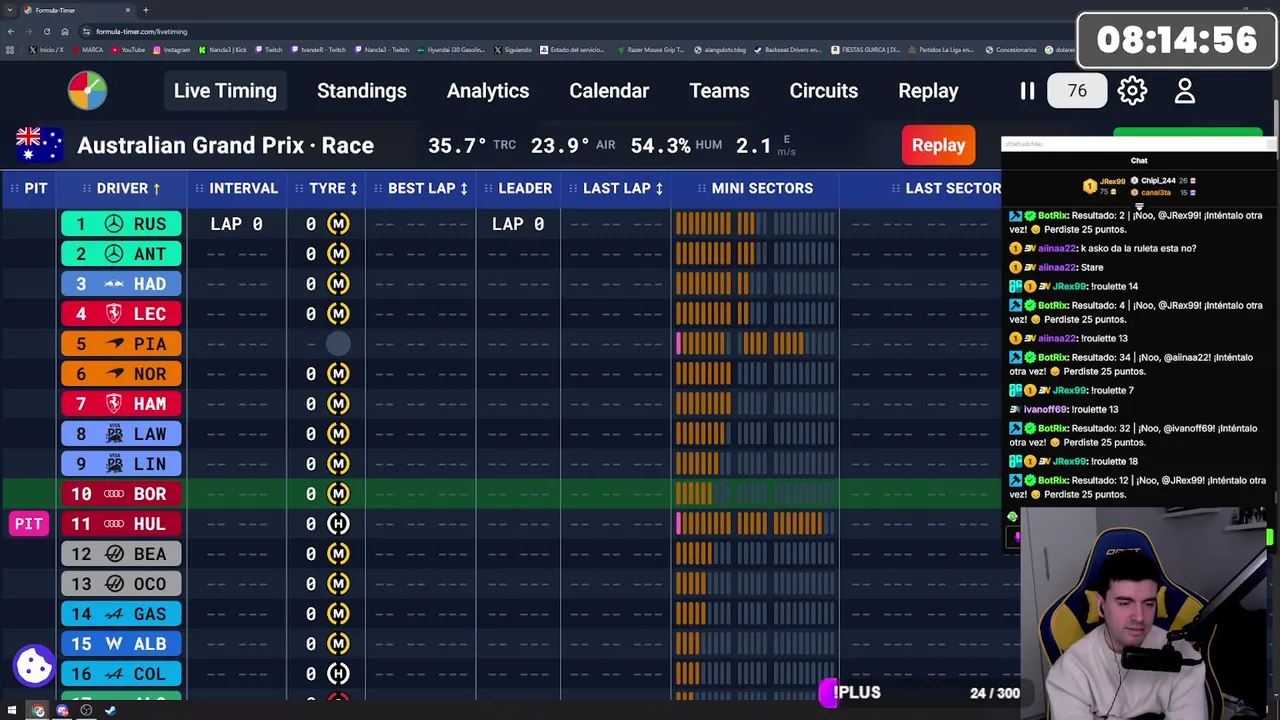Go to the browser home page
The image size is (1280, 720).
pyautogui.click(x=65, y=31)
